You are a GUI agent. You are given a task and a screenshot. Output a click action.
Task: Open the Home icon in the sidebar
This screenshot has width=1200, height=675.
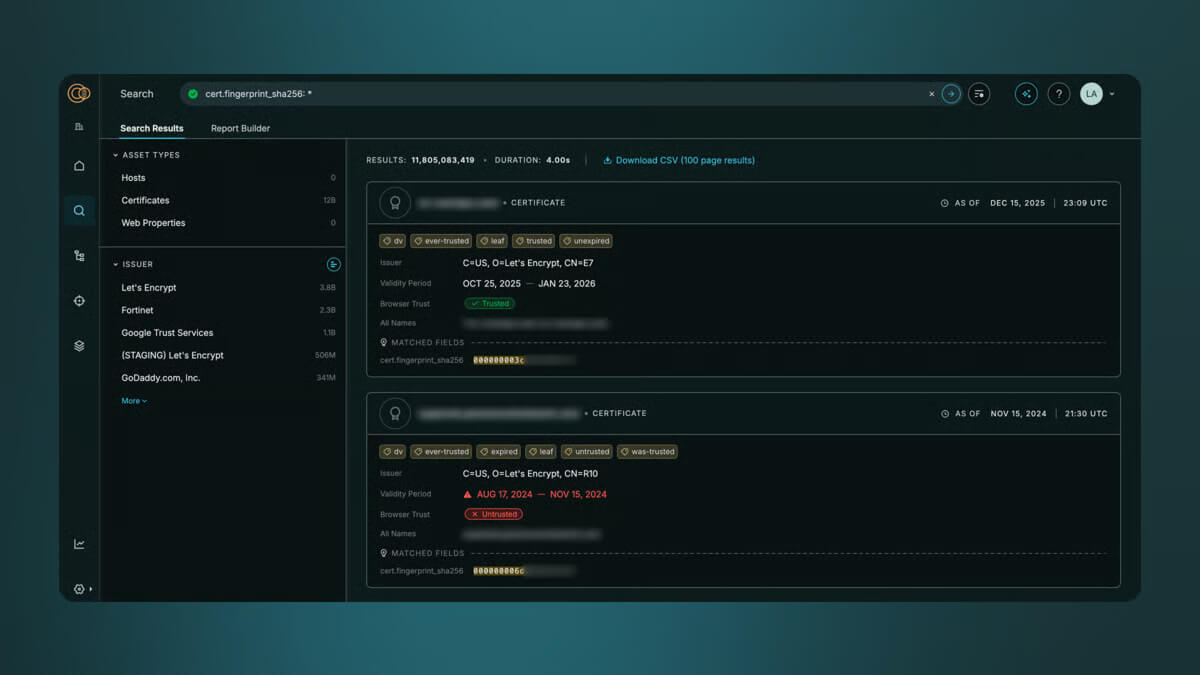point(79,165)
